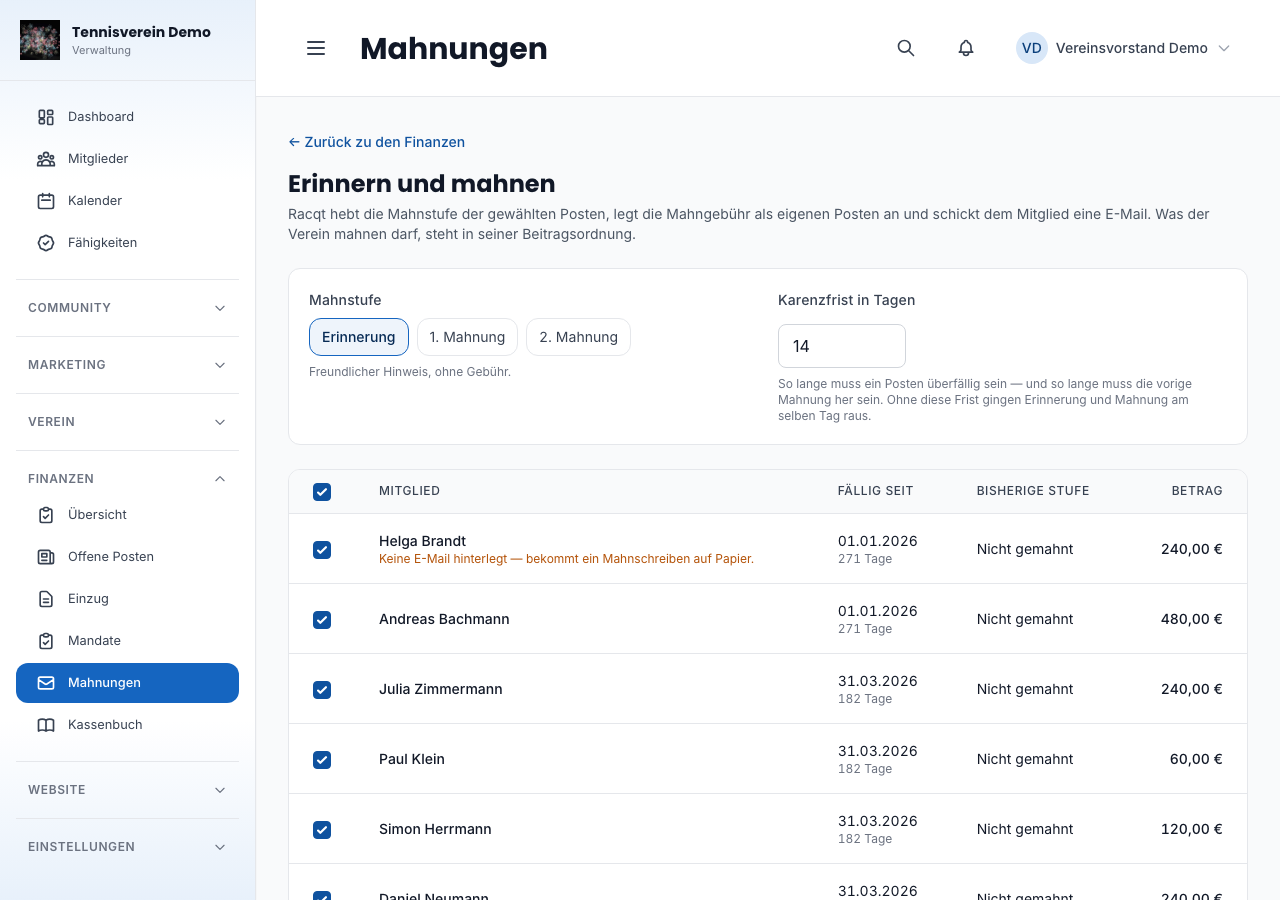Click the Mahnungen envelope icon
The height and width of the screenshot is (900, 1280).
(46, 683)
